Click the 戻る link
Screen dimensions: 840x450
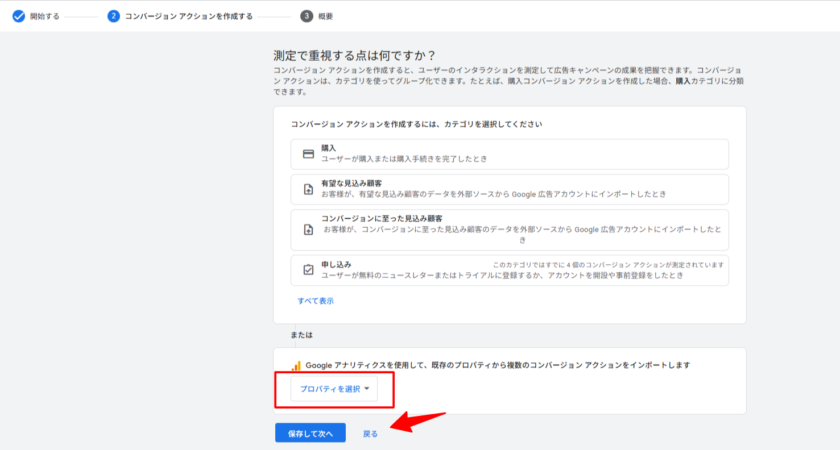(370, 434)
